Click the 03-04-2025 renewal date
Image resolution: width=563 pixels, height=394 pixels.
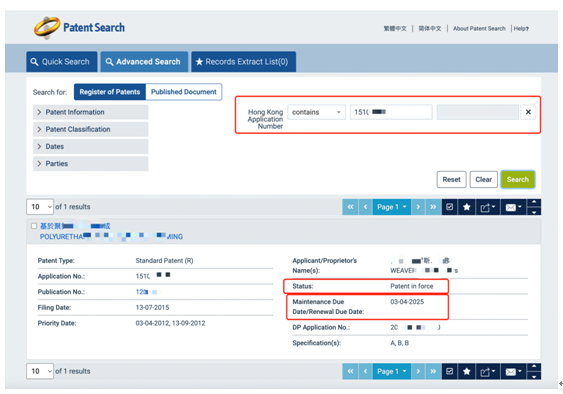[x=407, y=302]
